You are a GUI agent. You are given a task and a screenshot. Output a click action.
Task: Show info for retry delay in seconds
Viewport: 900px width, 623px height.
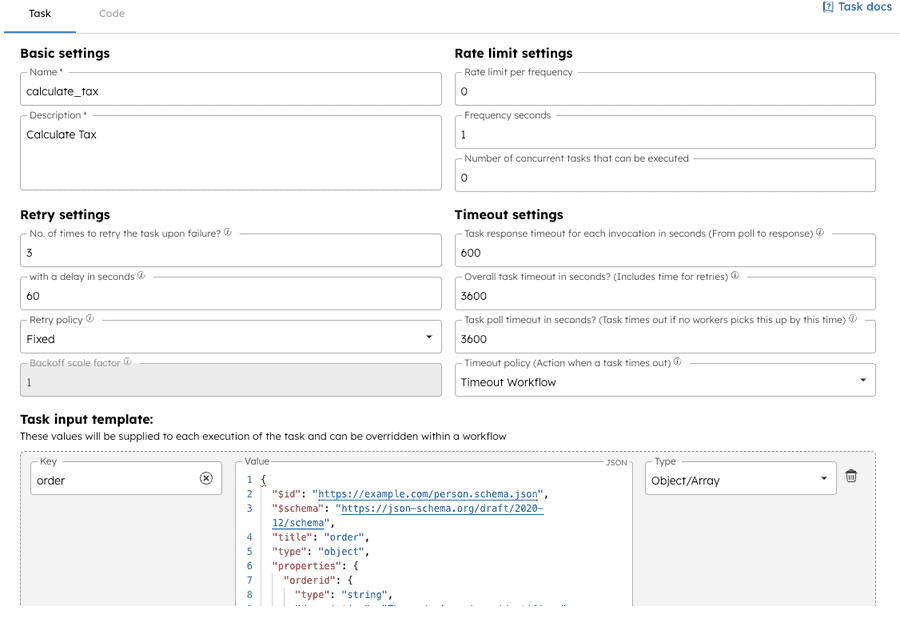pos(141,276)
